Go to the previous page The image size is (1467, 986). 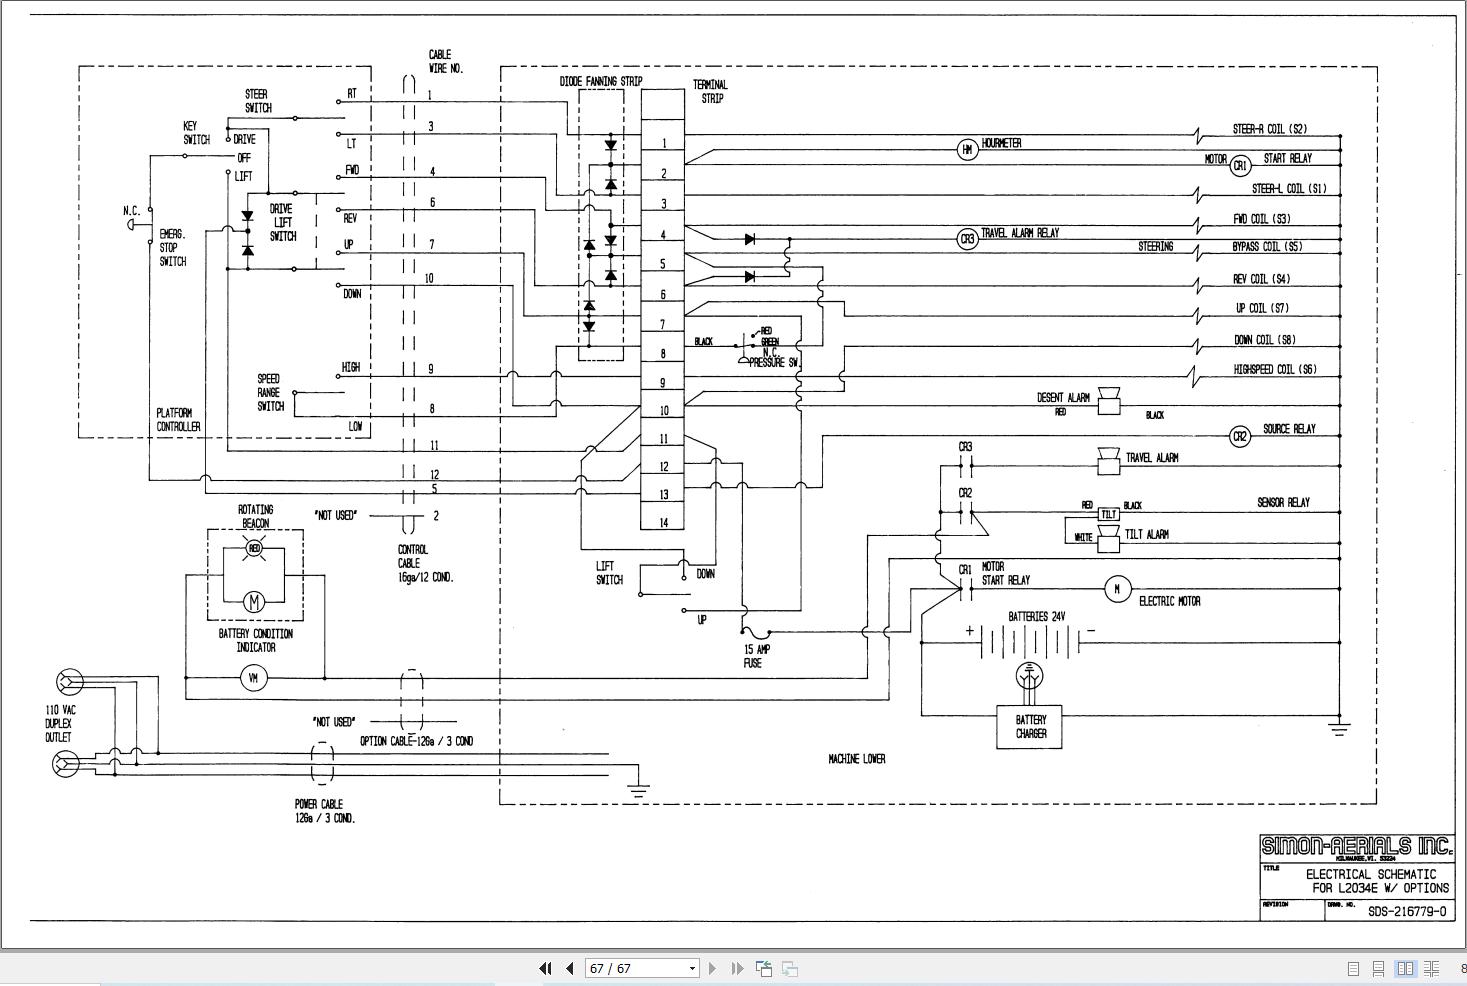click(570, 968)
